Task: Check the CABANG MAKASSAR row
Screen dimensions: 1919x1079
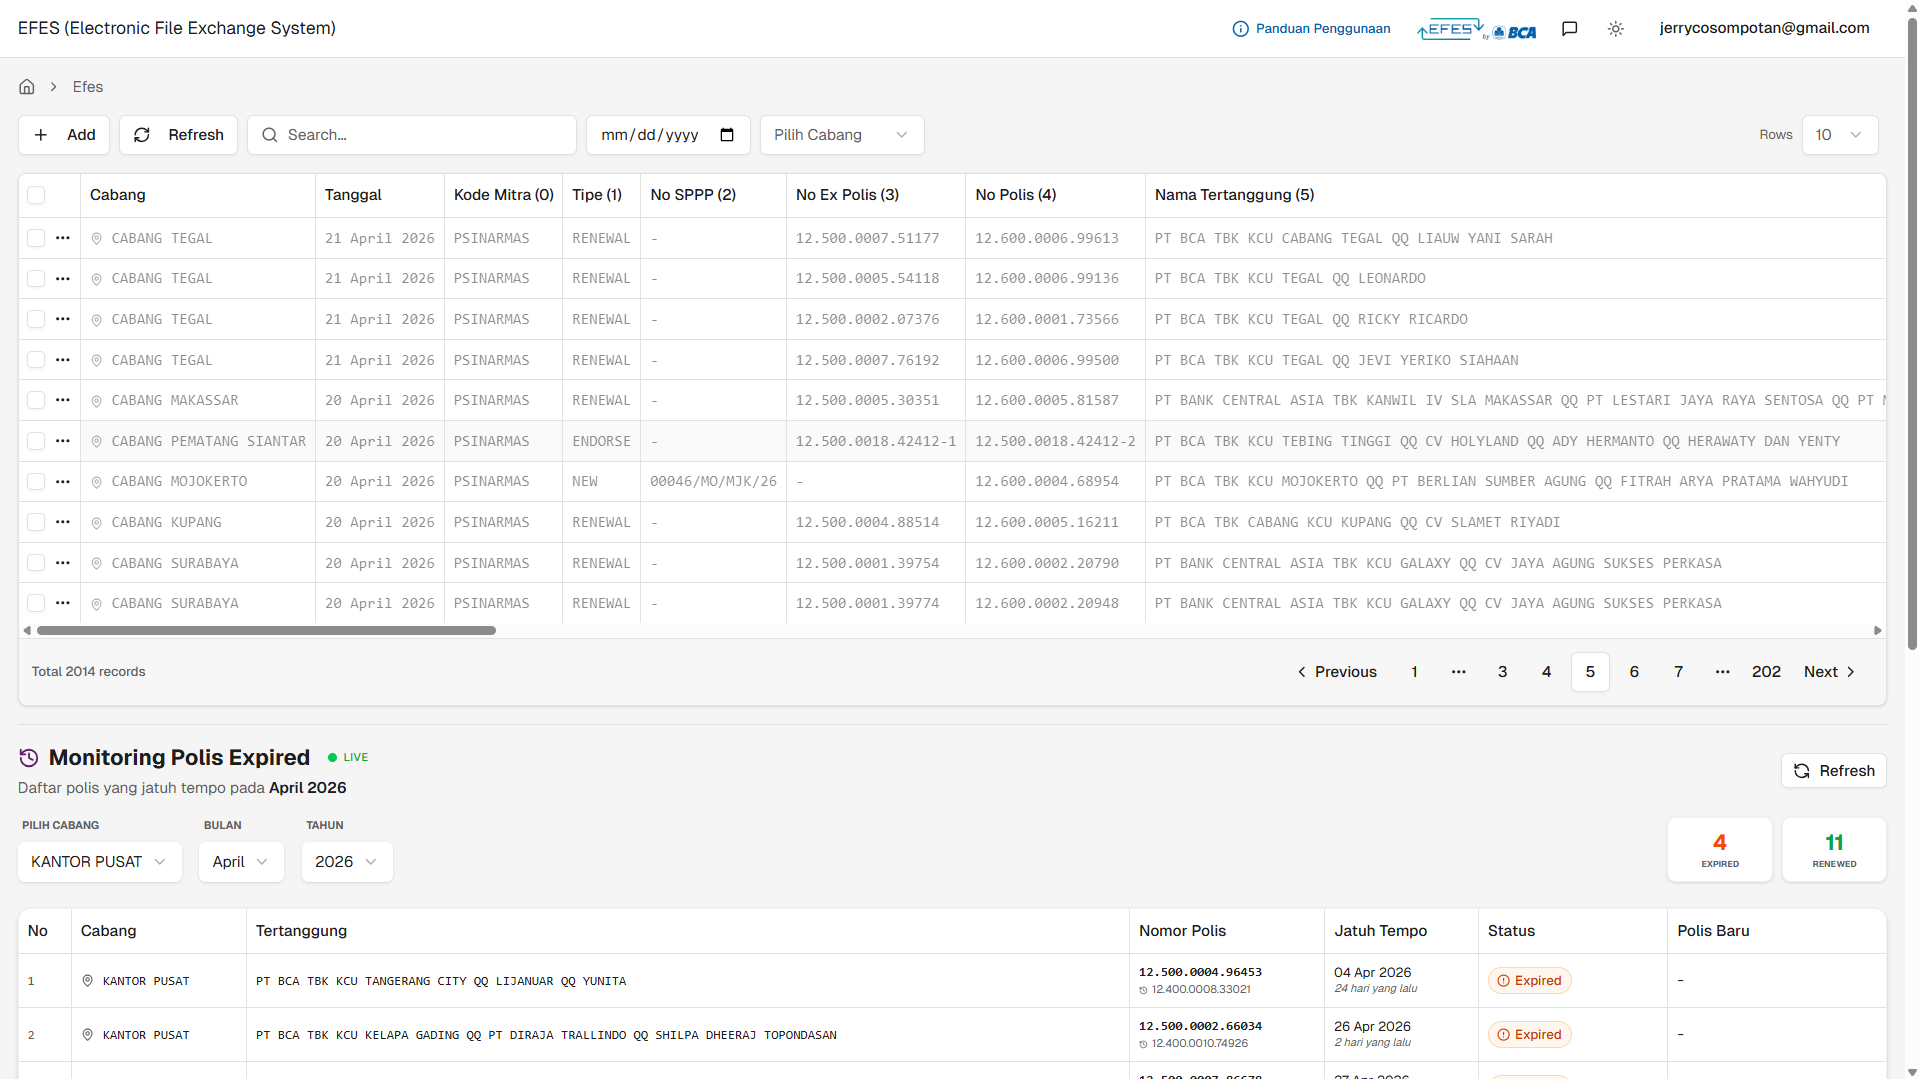Action: click(36, 400)
